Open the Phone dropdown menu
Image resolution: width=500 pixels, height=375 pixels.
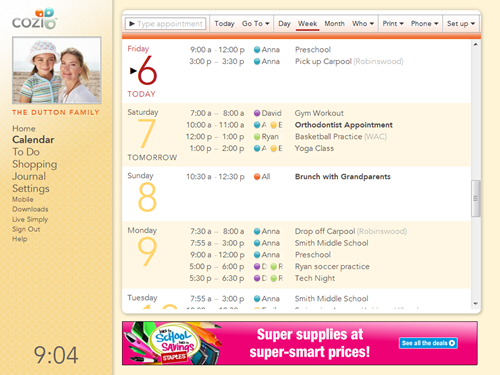pyautogui.click(x=424, y=24)
